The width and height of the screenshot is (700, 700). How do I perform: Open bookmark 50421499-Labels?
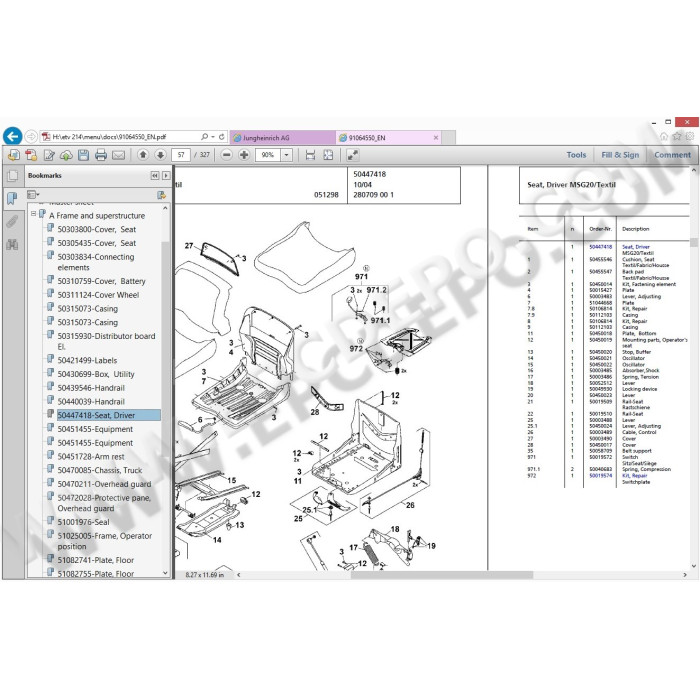87,360
